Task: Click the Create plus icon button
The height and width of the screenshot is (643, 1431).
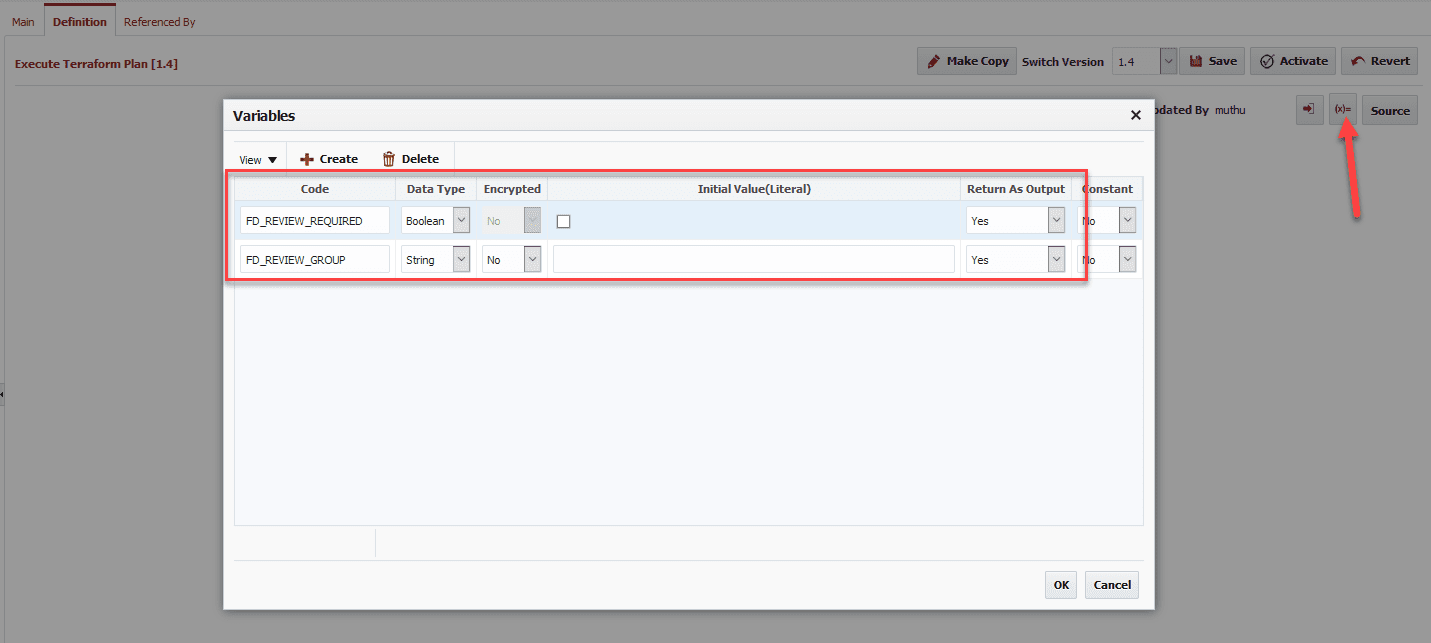Action: [x=329, y=159]
